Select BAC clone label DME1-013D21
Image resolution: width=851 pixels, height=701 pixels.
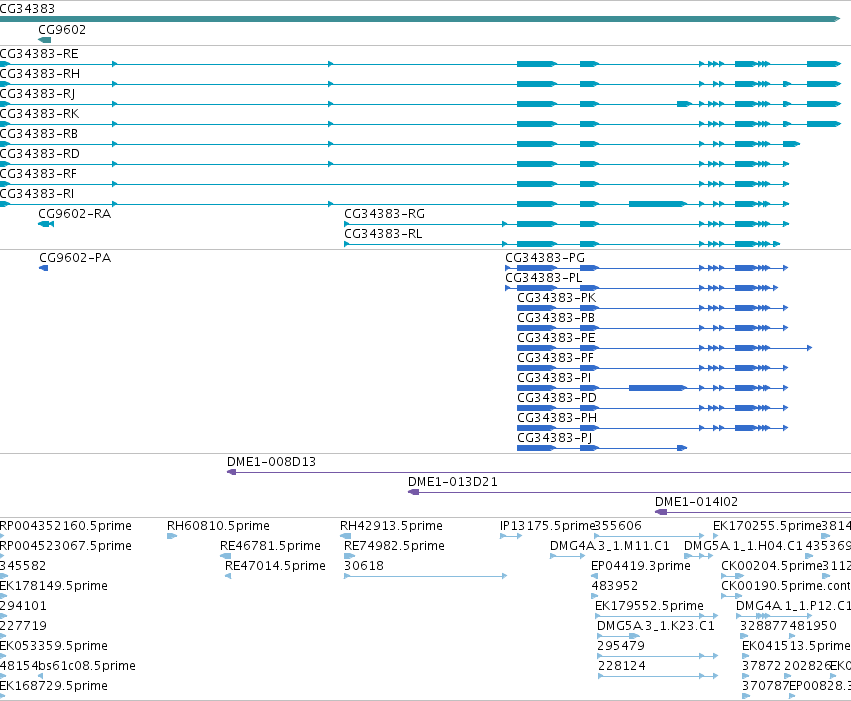453,482
